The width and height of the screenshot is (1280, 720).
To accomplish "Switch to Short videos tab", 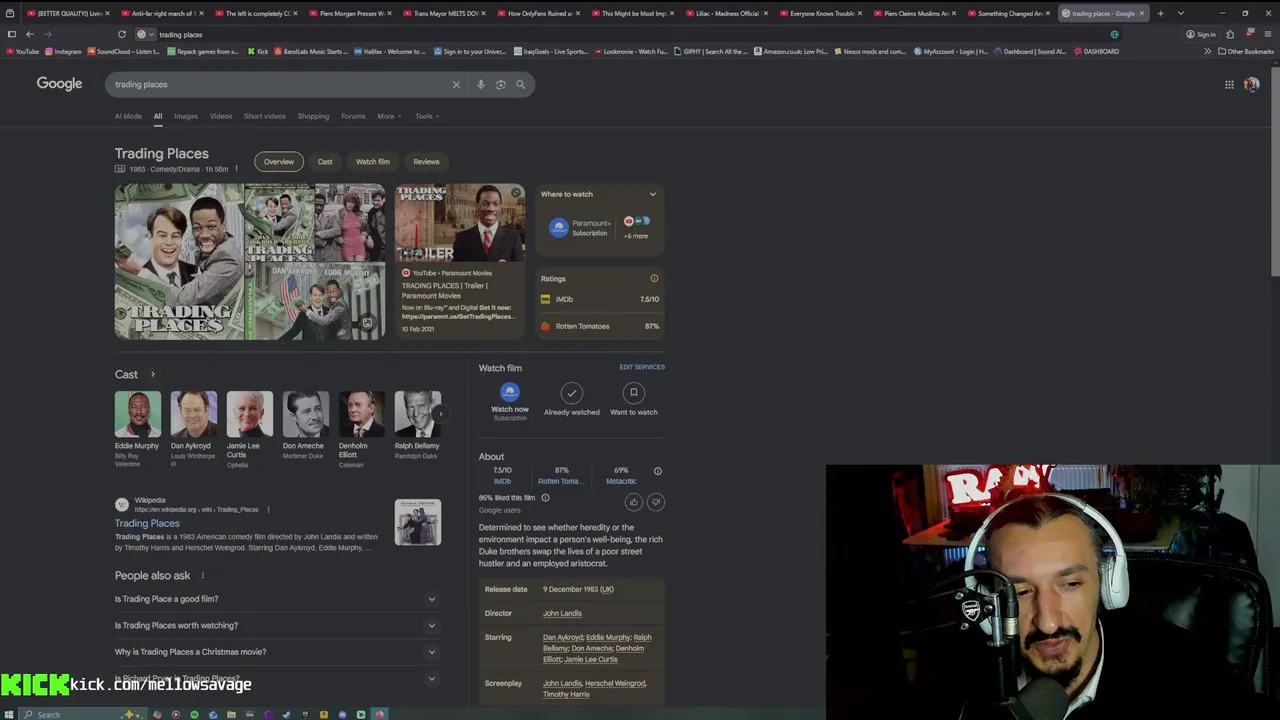I will [x=265, y=116].
